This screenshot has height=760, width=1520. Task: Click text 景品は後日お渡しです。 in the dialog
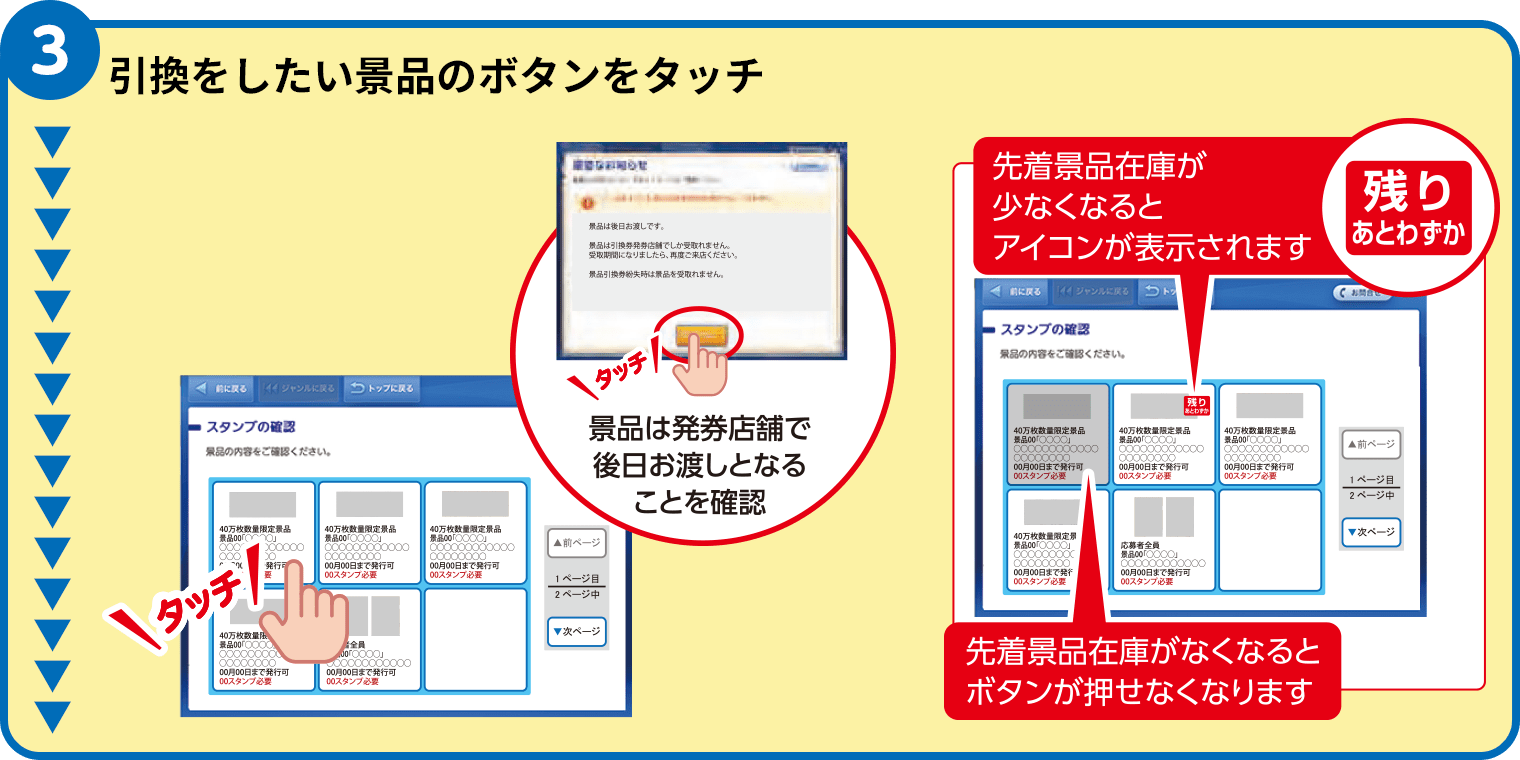(626, 226)
